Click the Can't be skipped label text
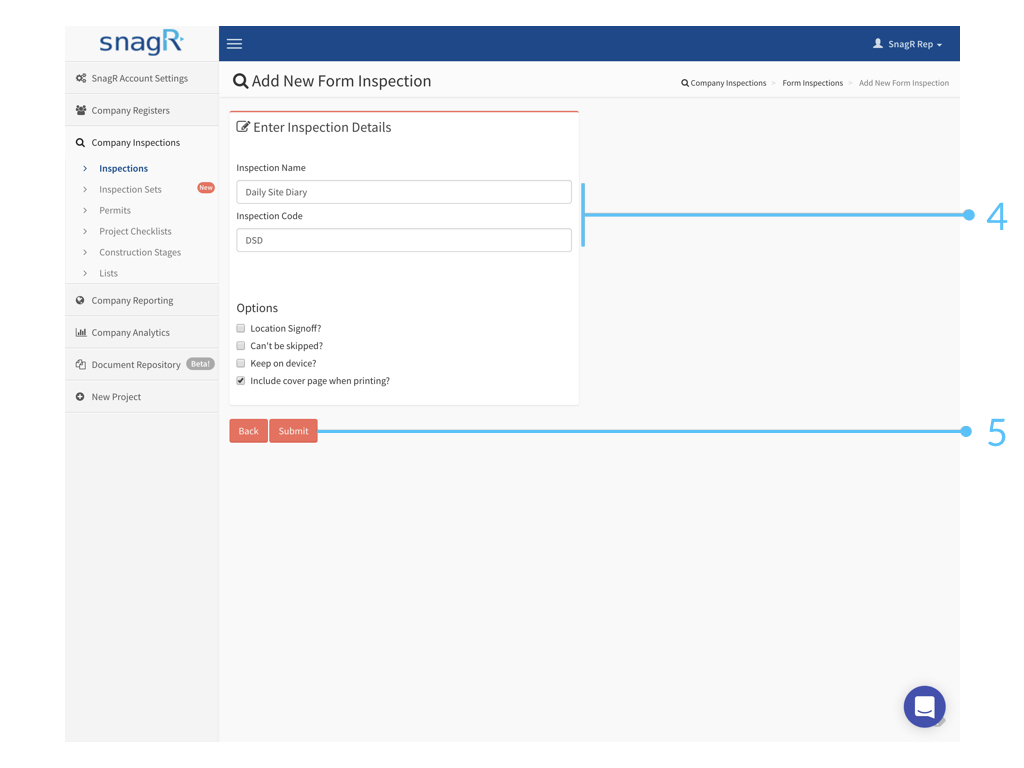Screen dimensions: 1024x768 (x=286, y=345)
